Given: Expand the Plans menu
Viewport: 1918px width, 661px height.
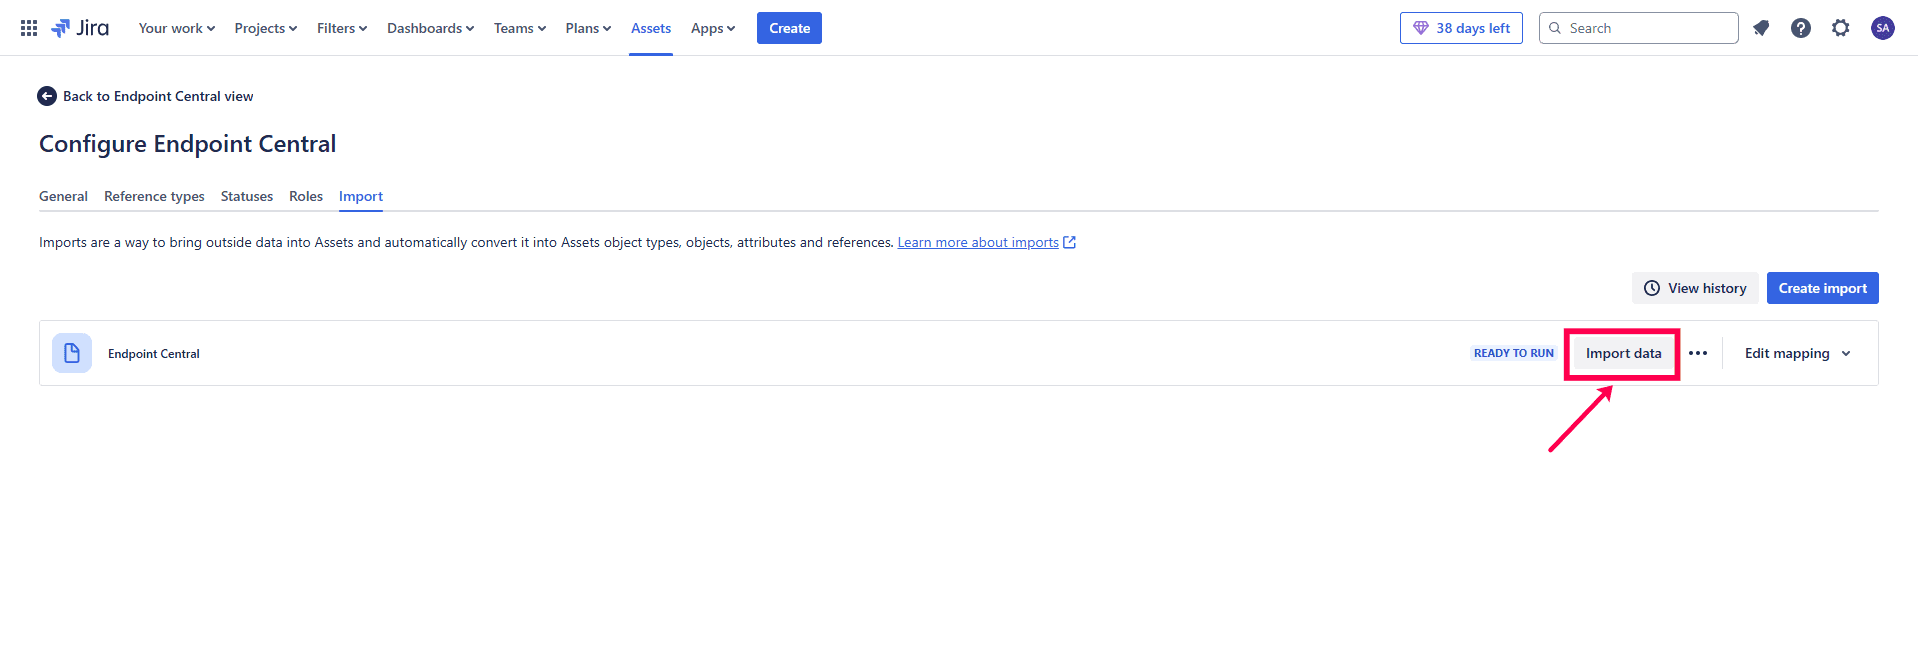Looking at the screenshot, I should [588, 28].
